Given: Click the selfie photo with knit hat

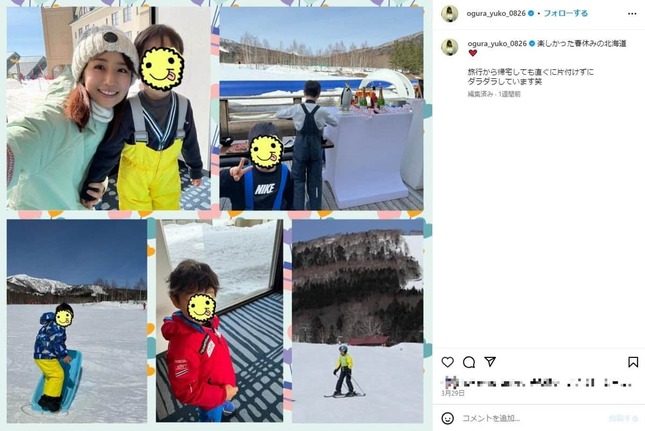Looking at the screenshot, I should tap(109, 108).
